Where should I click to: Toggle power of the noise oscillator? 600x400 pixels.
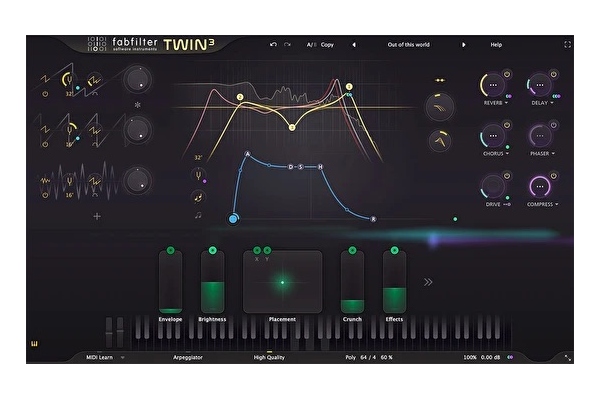coord(45,195)
